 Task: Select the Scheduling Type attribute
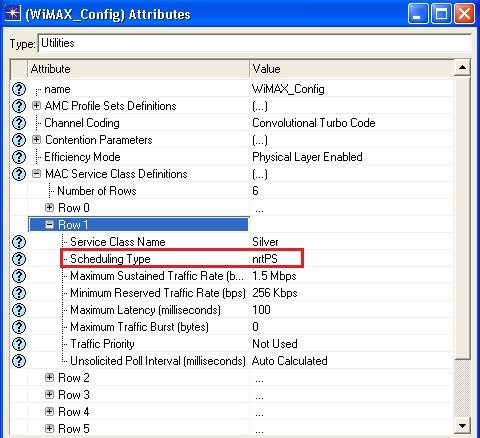110,259
